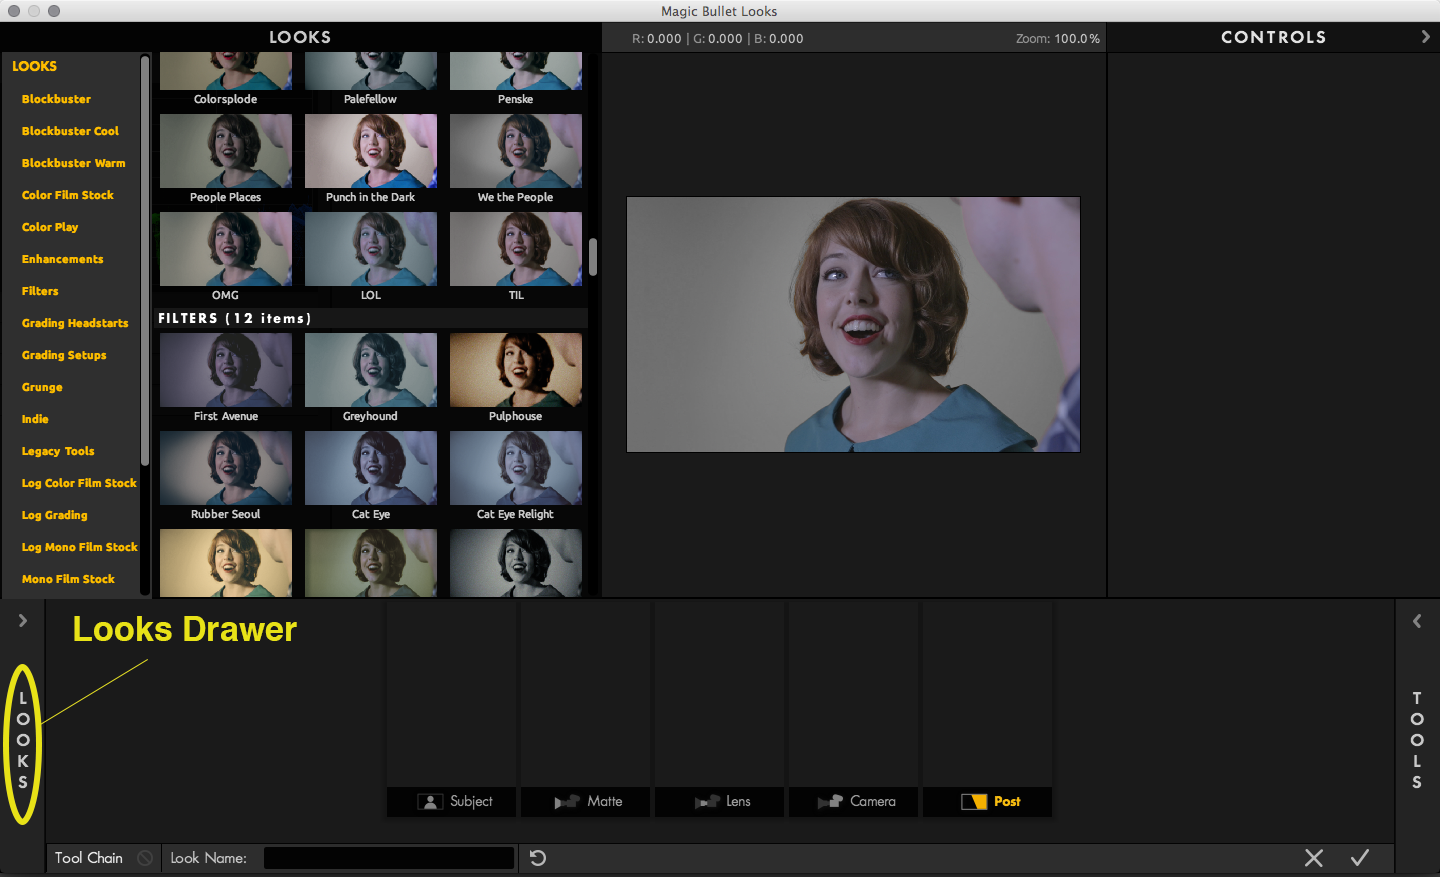Image resolution: width=1440 pixels, height=877 pixels.
Task: Click the Tool Chain label
Action: pyautogui.click(x=89, y=858)
